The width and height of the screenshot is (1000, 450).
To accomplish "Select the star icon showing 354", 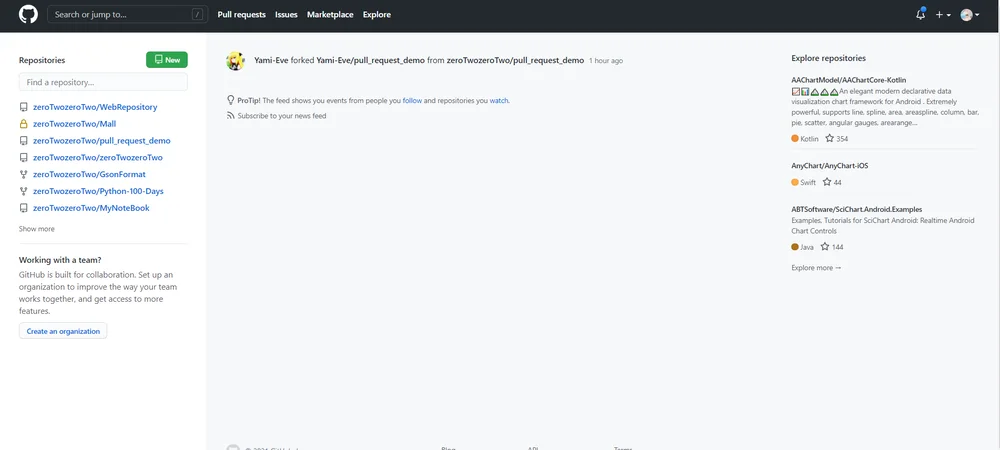I will tap(829, 138).
